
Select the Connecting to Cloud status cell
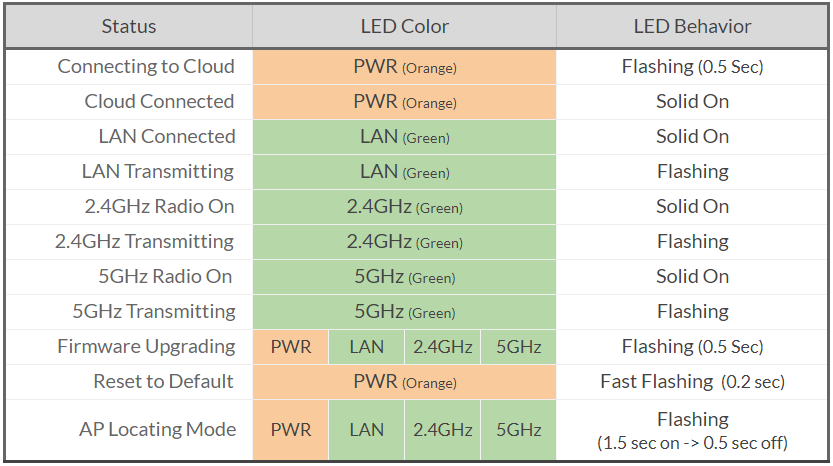(146, 67)
